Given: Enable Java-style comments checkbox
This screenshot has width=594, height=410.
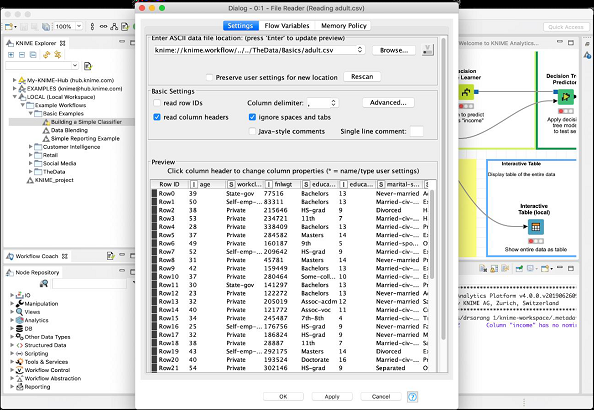Looking at the screenshot, I should (252, 131).
